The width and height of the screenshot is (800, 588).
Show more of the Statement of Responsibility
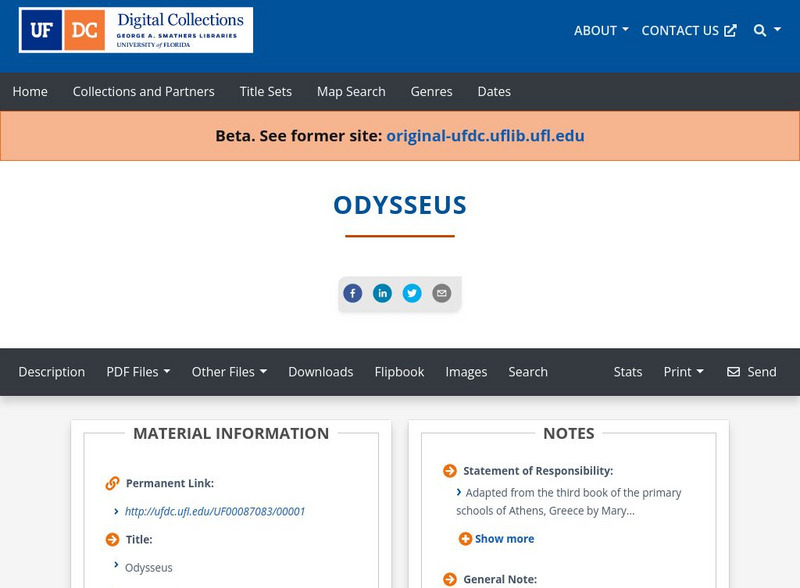pyautogui.click(x=500, y=538)
